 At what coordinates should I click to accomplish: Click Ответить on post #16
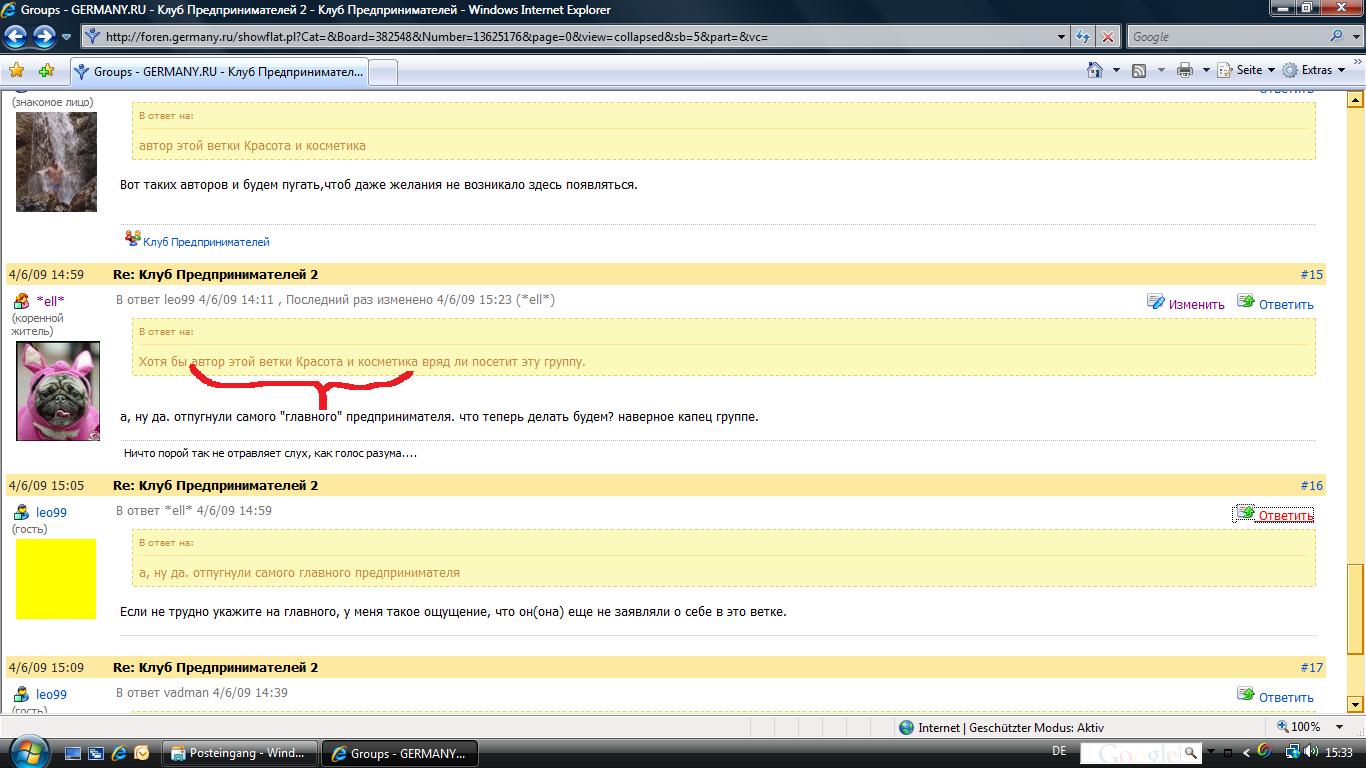pos(1284,515)
